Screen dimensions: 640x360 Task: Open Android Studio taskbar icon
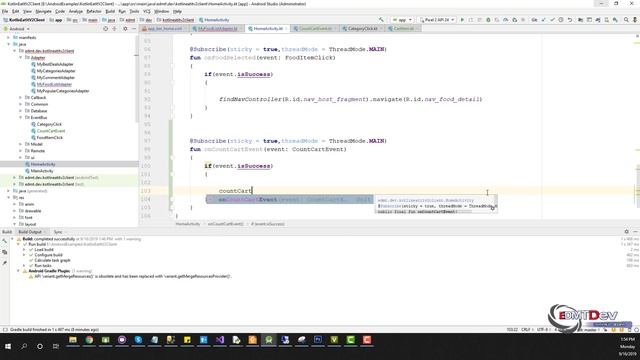point(269,340)
